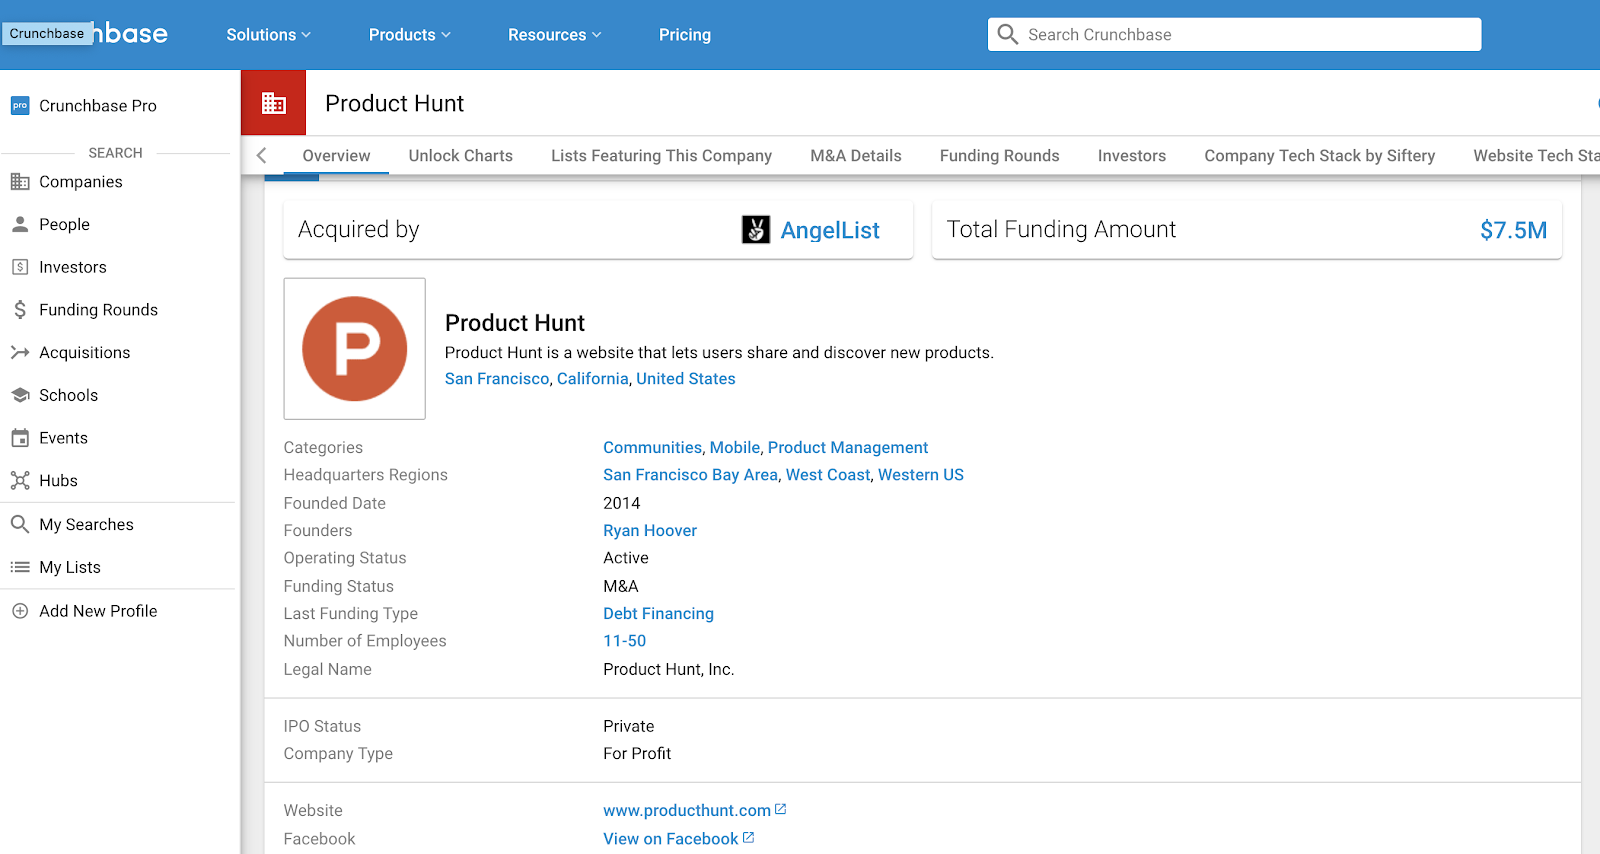
Task: Expand the Resources dropdown menu
Action: [x=555, y=35]
